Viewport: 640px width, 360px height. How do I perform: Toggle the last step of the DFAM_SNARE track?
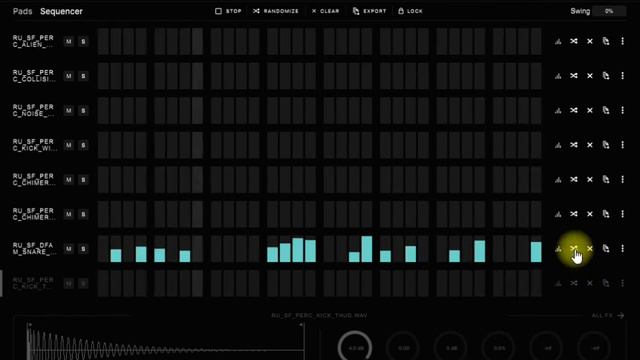(x=536, y=249)
